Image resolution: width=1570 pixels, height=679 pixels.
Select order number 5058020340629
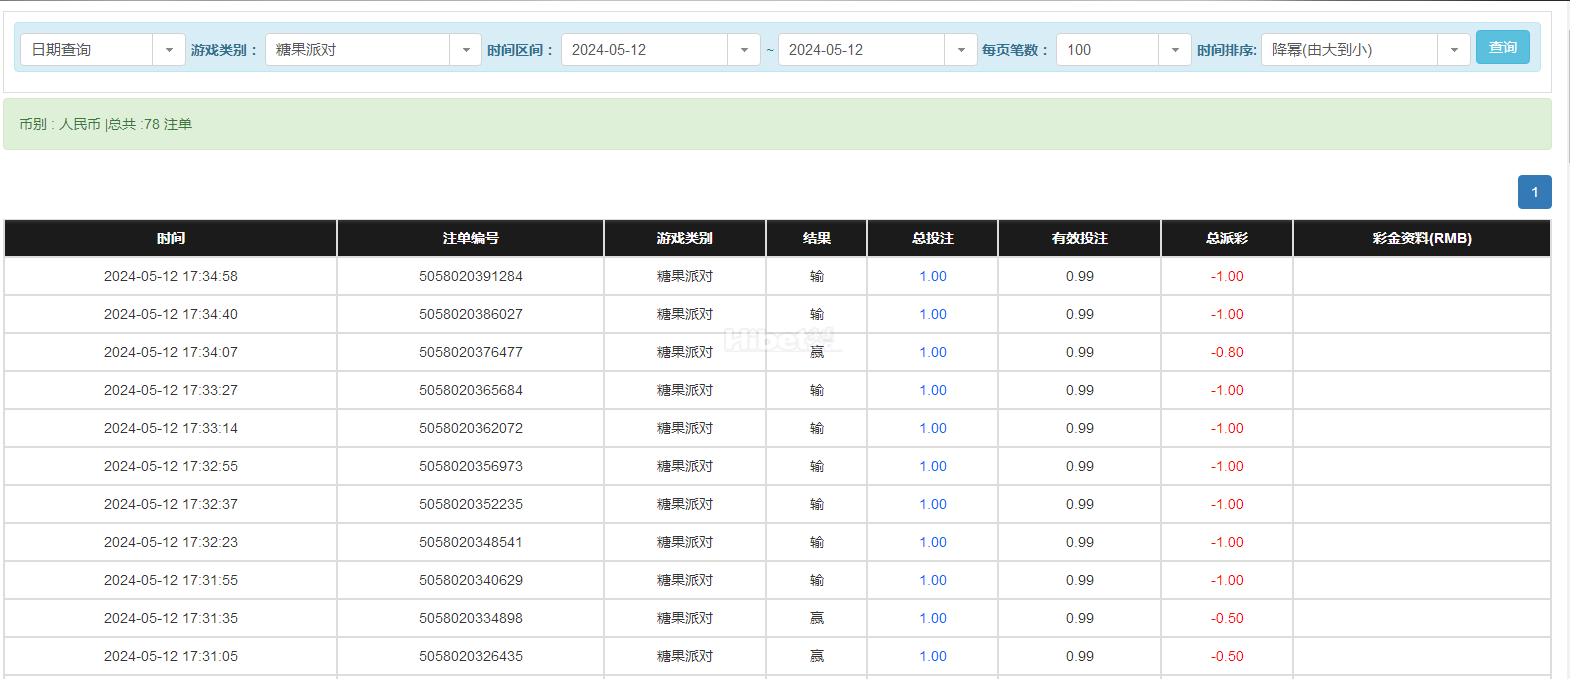(x=471, y=580)
